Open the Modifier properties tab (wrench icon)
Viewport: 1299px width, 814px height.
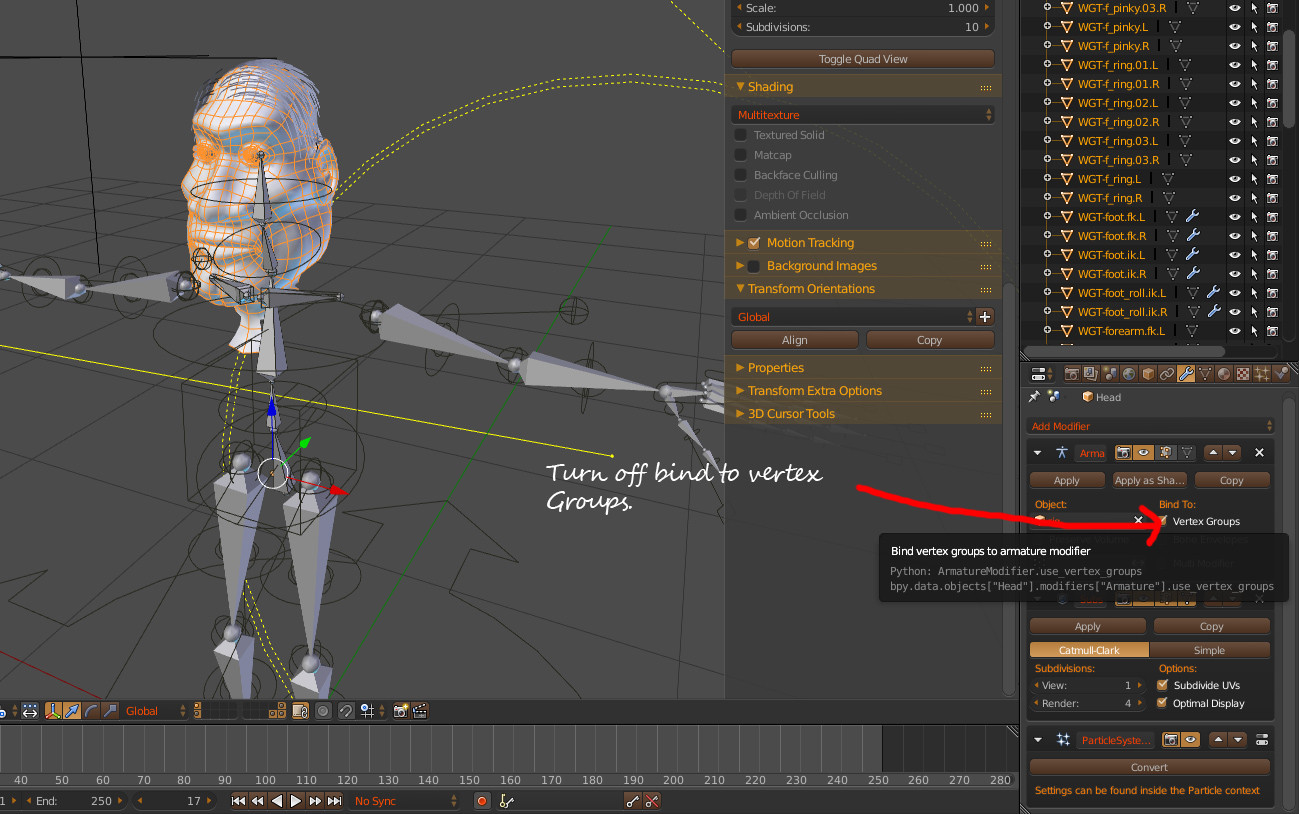(x=1185, y=373)
